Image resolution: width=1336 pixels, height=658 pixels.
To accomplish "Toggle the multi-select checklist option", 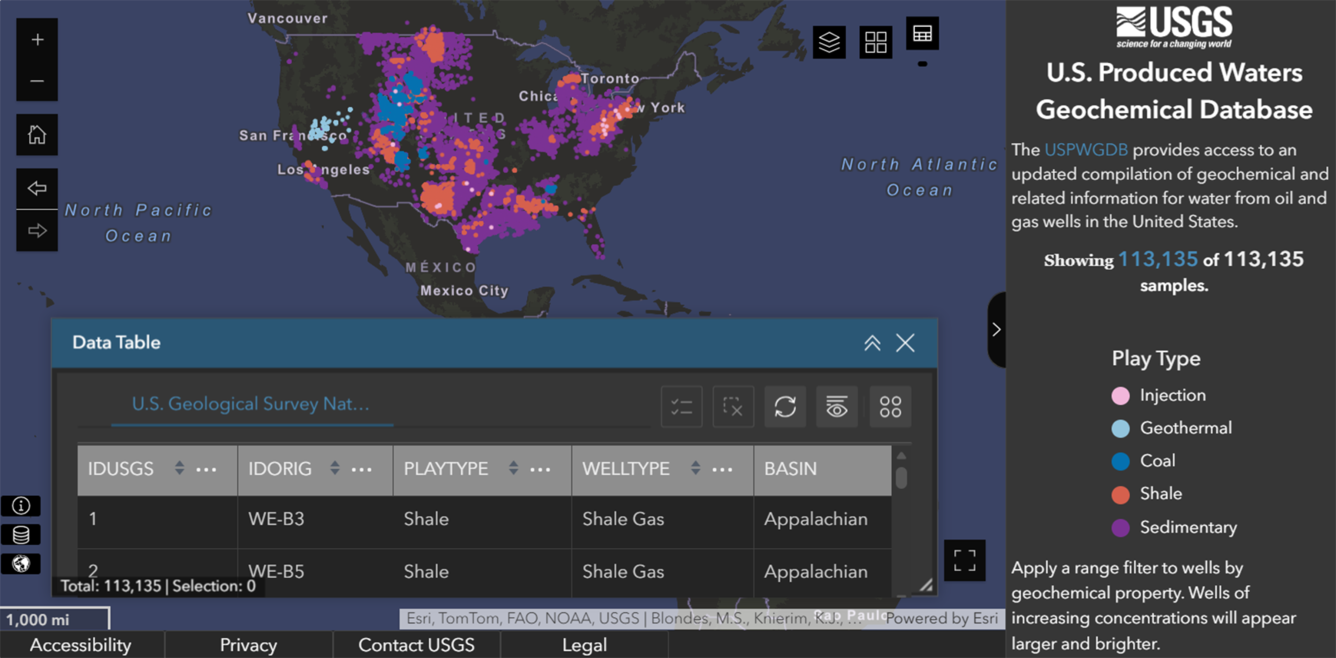I will [681, 407].
